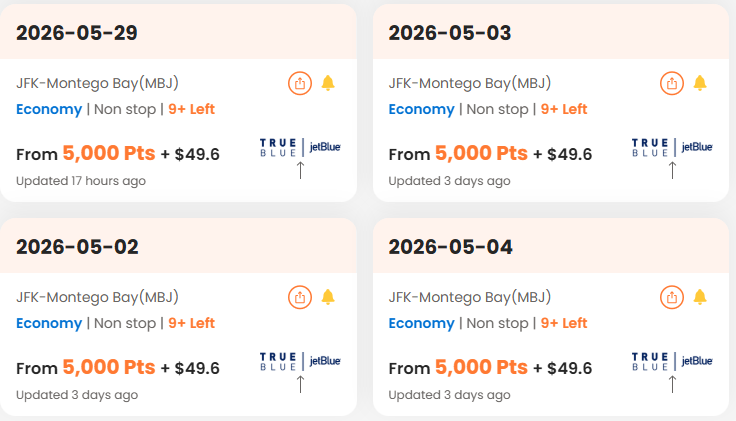Click TrueBlue JetBlue logo on 2026-05-04 card
The image size is (736, 421).
click(672, 361)
